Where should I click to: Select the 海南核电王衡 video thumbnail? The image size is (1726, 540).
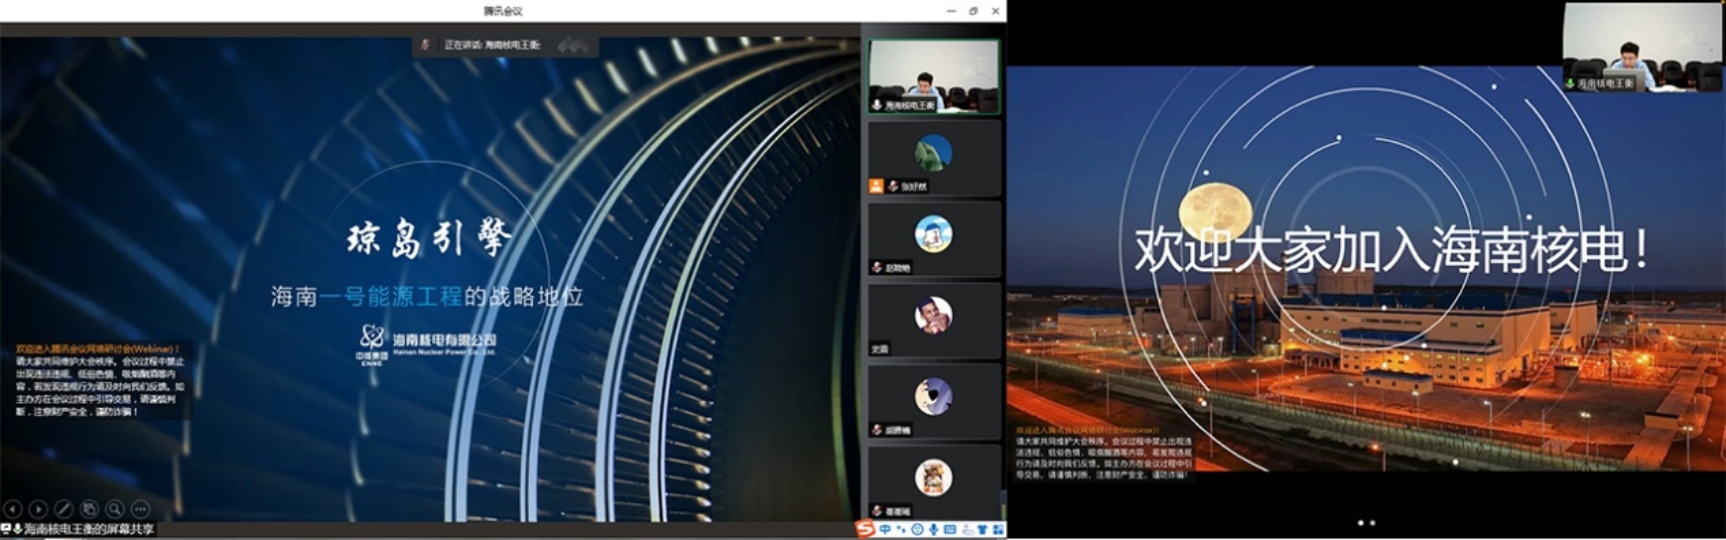[x=933, y=76]
